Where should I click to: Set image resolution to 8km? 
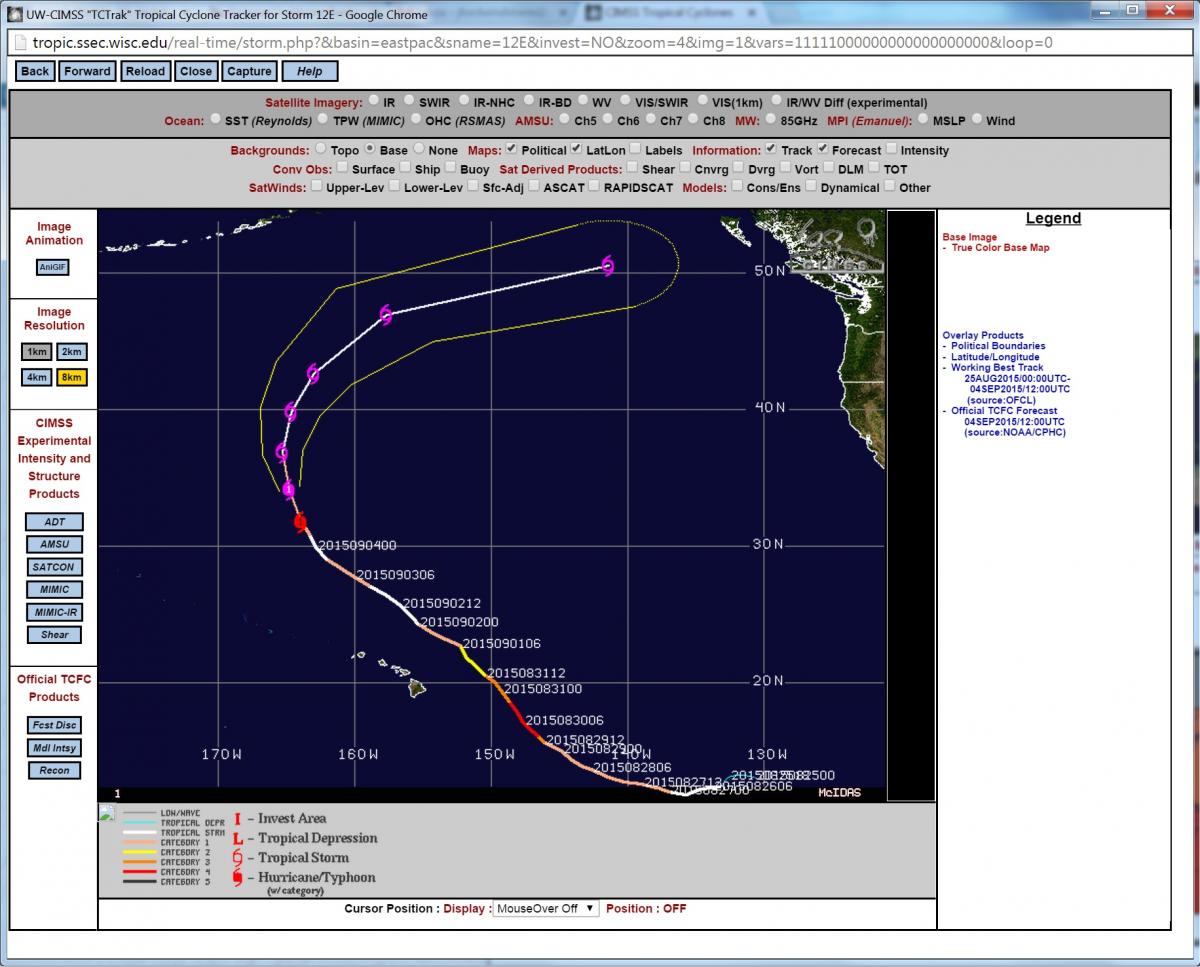pyautogui.click(x=71, y=377)
